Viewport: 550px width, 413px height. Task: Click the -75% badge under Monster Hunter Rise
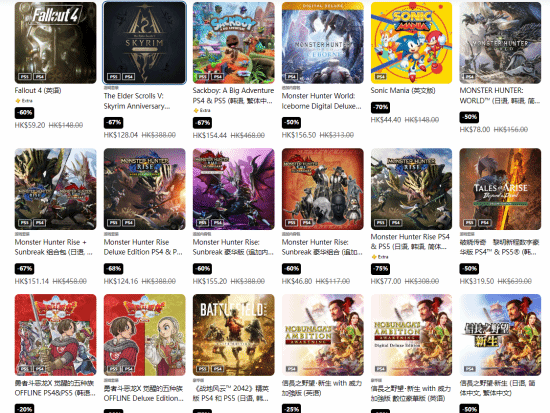(380, 269)
